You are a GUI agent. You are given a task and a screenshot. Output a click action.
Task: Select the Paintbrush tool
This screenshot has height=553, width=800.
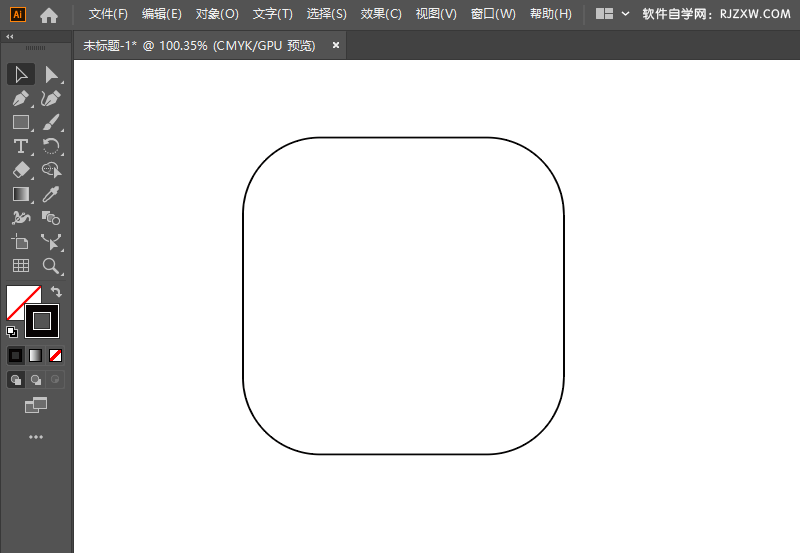(x=51, y=122)
